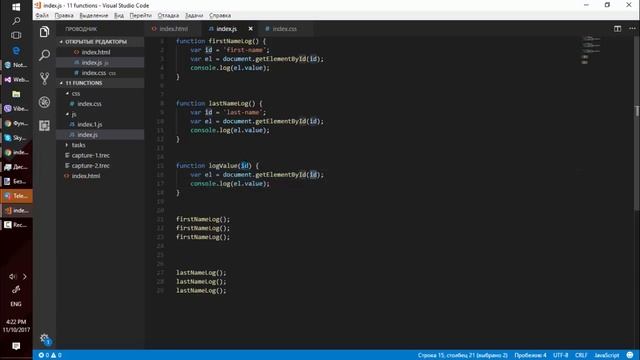Open the View menu (Вид)
This screenshot has height=360, width=640.
click(x=119, y=16)
